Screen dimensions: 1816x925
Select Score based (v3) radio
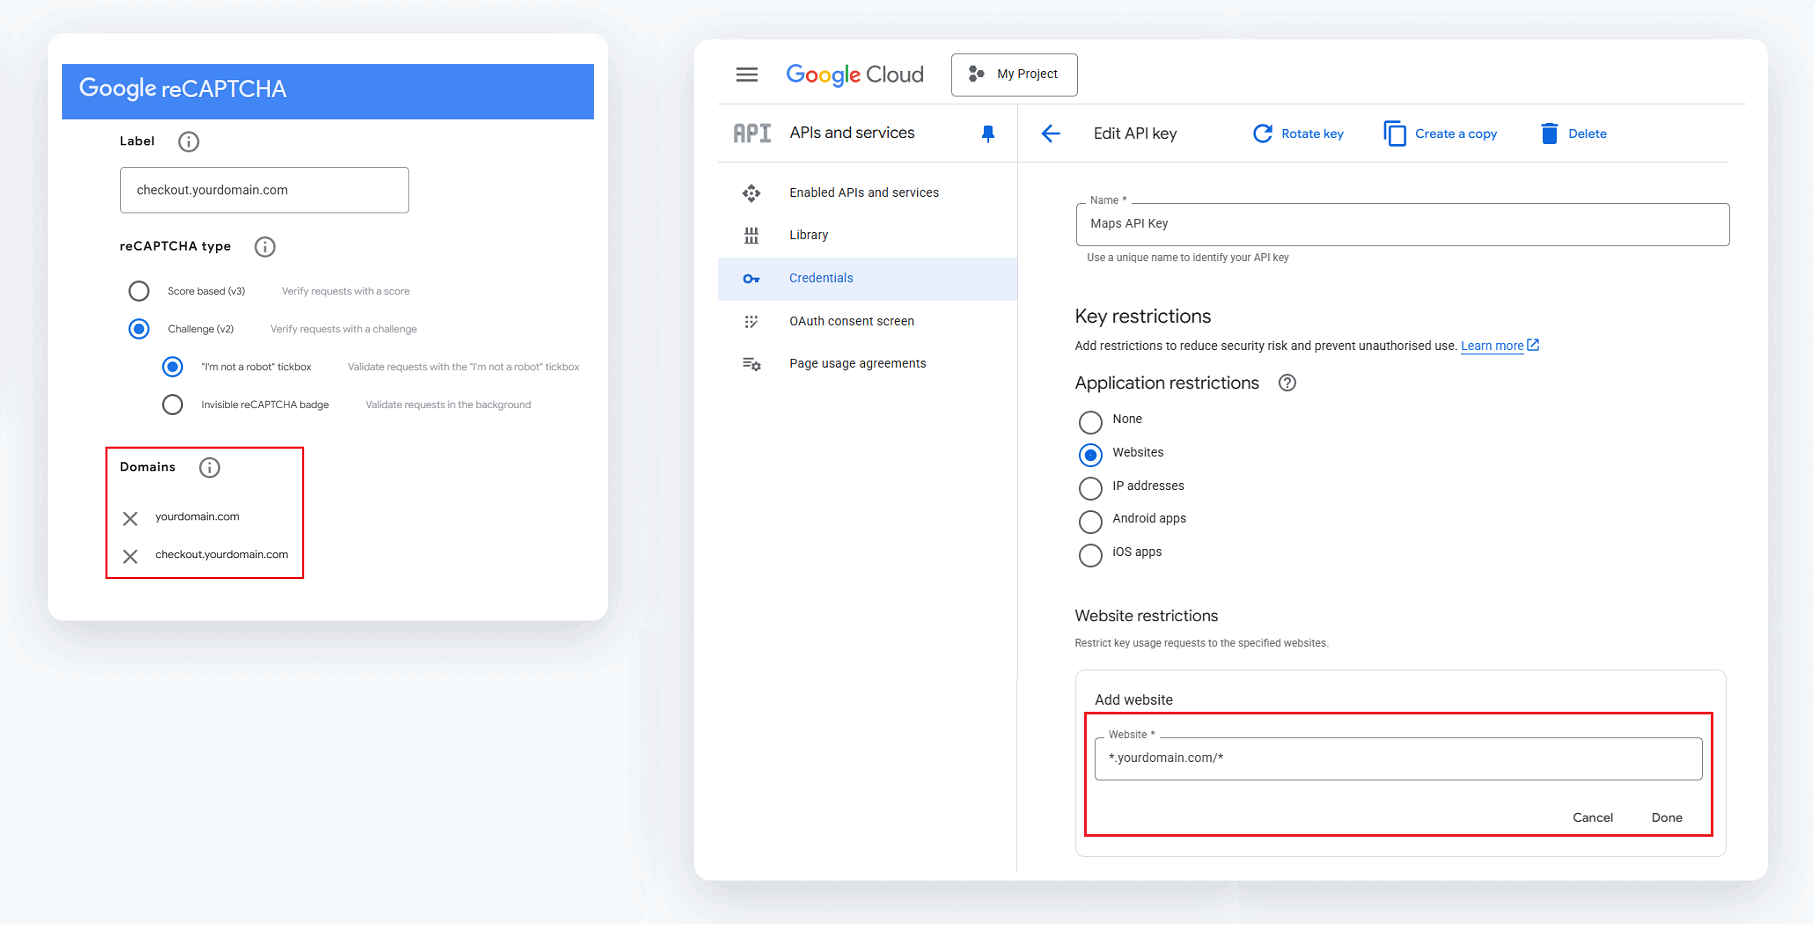[139, 291]
